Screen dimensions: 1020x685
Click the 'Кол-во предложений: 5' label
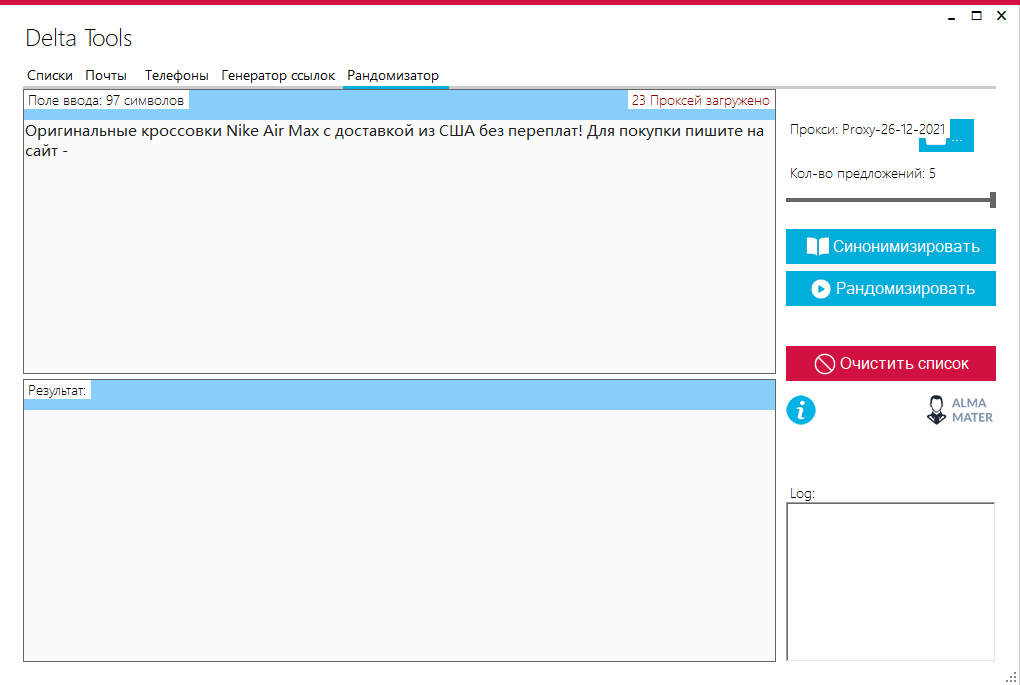click(863, 173)
